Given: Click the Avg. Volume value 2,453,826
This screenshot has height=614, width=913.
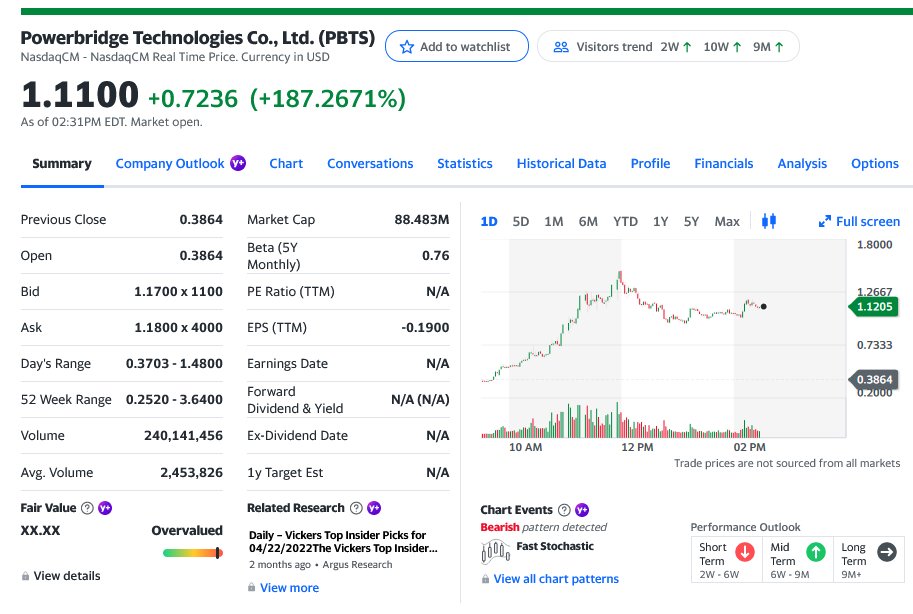Looking at the screenshot, I should (192, 472).
